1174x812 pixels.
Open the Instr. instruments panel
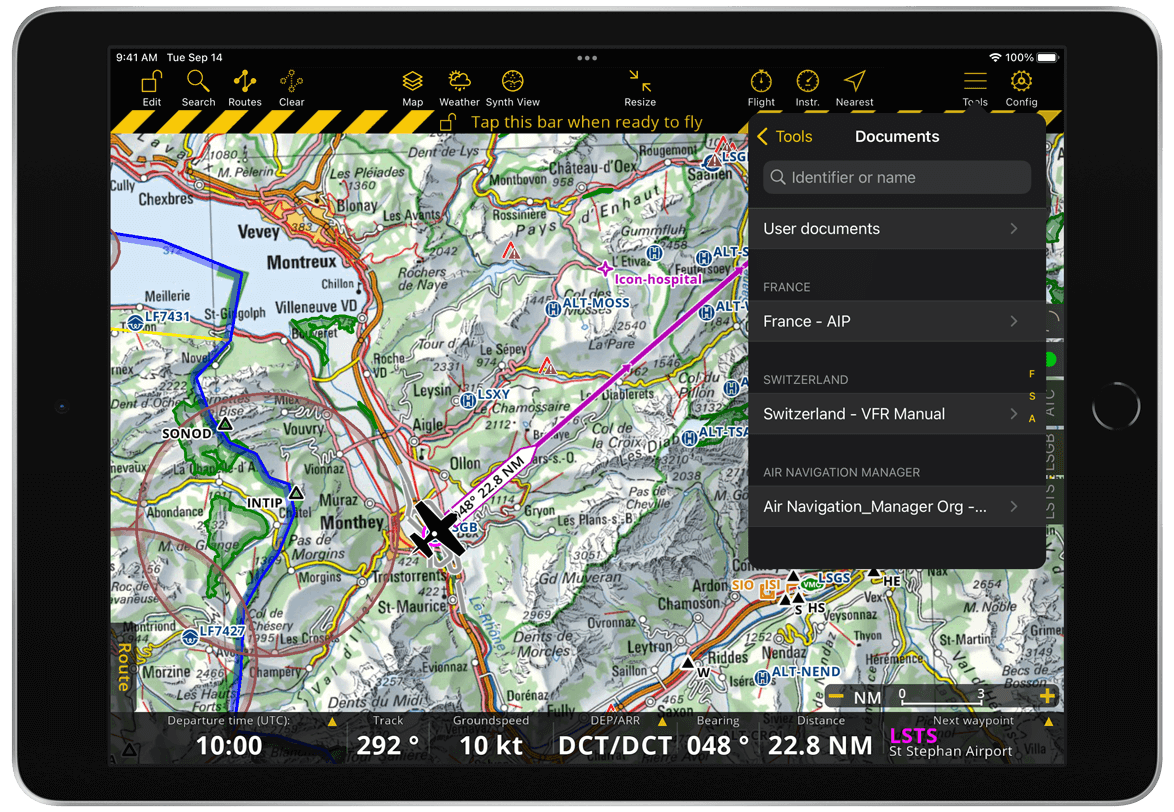click(x=807, y=86)
